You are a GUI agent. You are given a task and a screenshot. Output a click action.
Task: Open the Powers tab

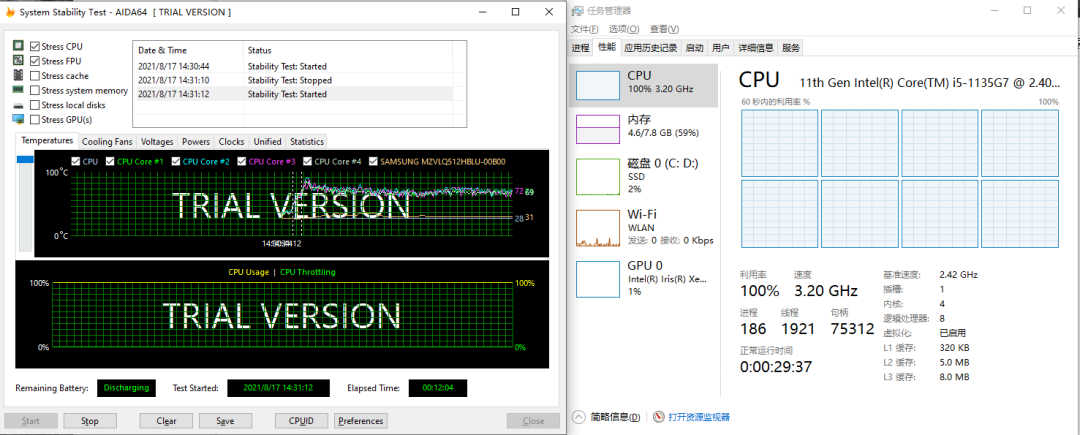196,142
